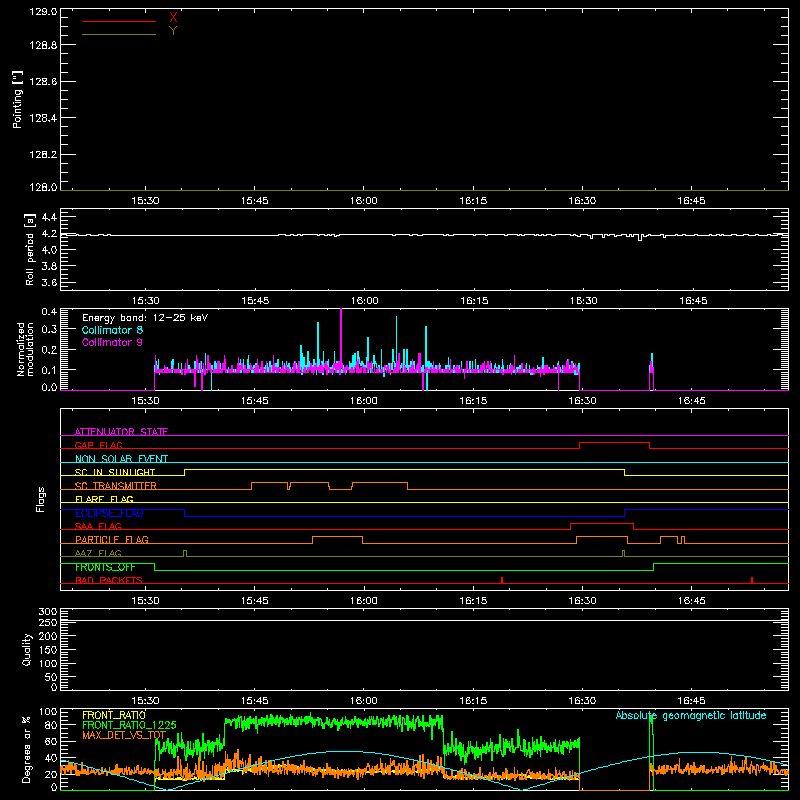This screenshot has height=800, width=800.
Task: Select the cyan Collimator 8 legend label
Action: point(112,330)
